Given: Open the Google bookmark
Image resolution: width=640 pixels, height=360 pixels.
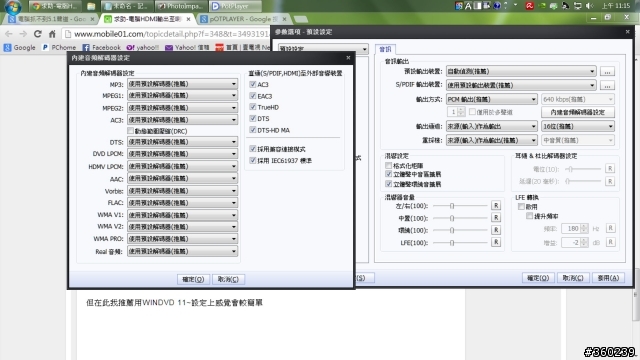Looking at the screenshot, I should (x=20, y=47).
